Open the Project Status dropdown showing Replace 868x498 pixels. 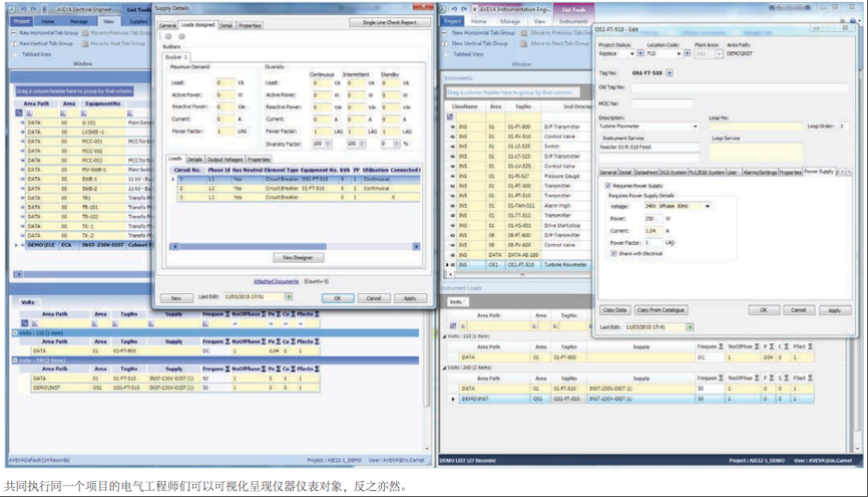pos(632,54)
